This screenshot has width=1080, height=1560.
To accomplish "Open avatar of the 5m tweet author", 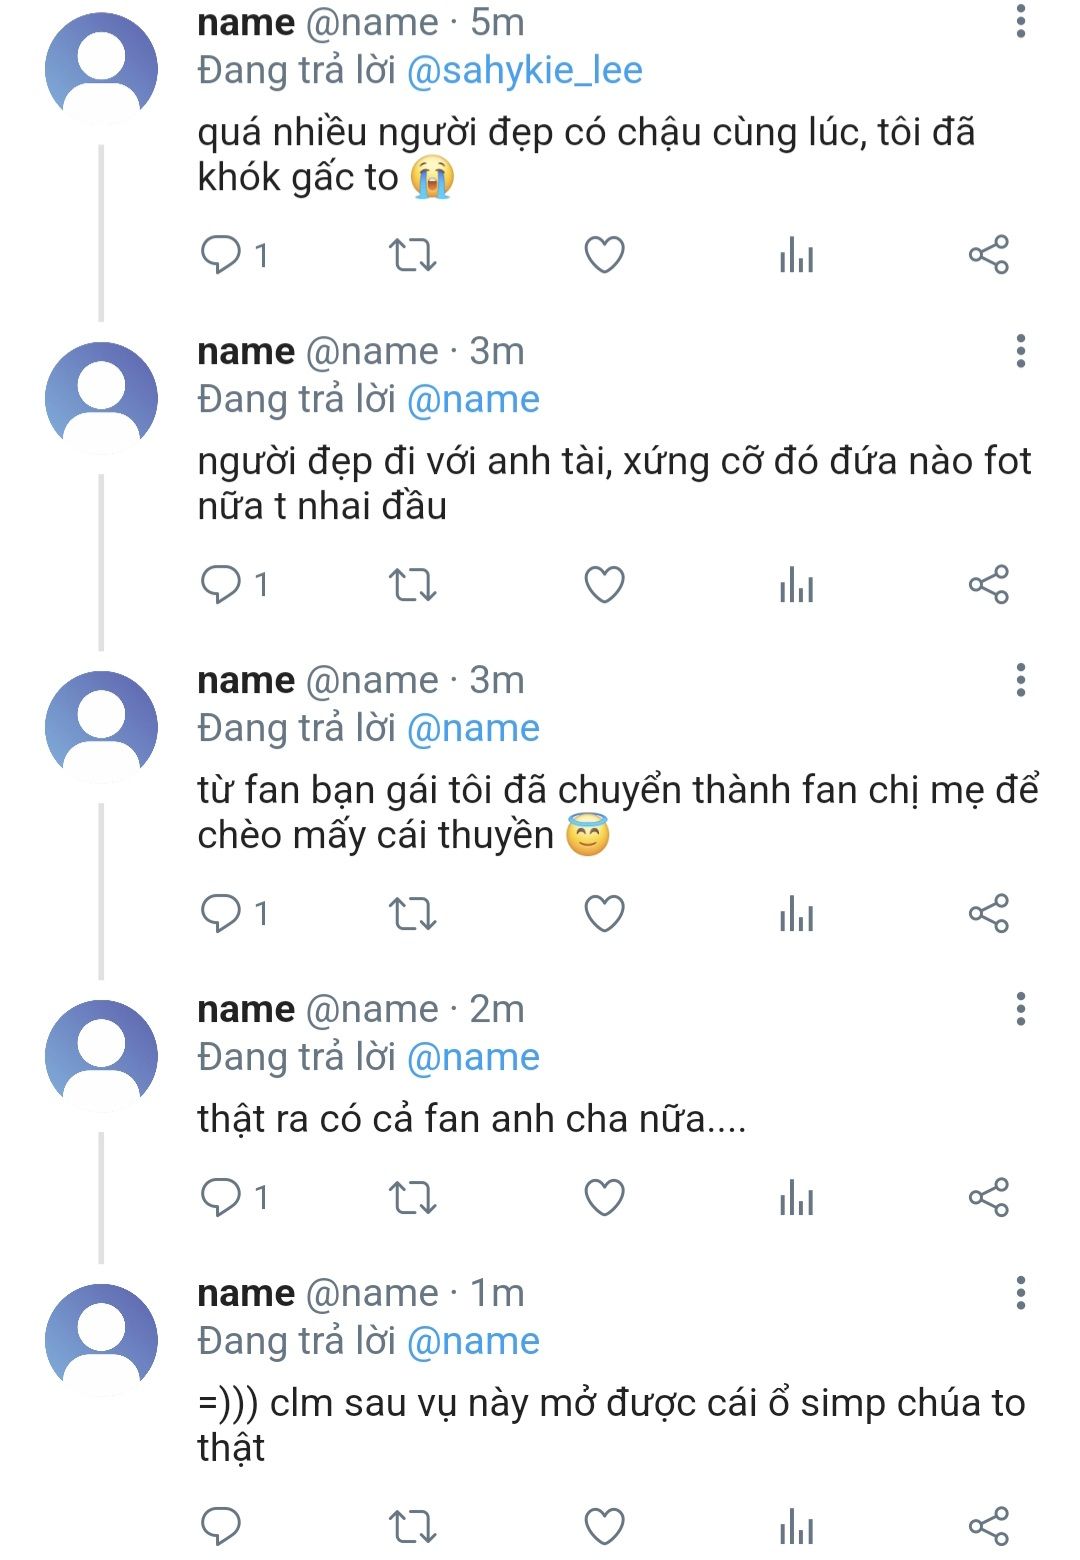I will click(x=101, y=69).
